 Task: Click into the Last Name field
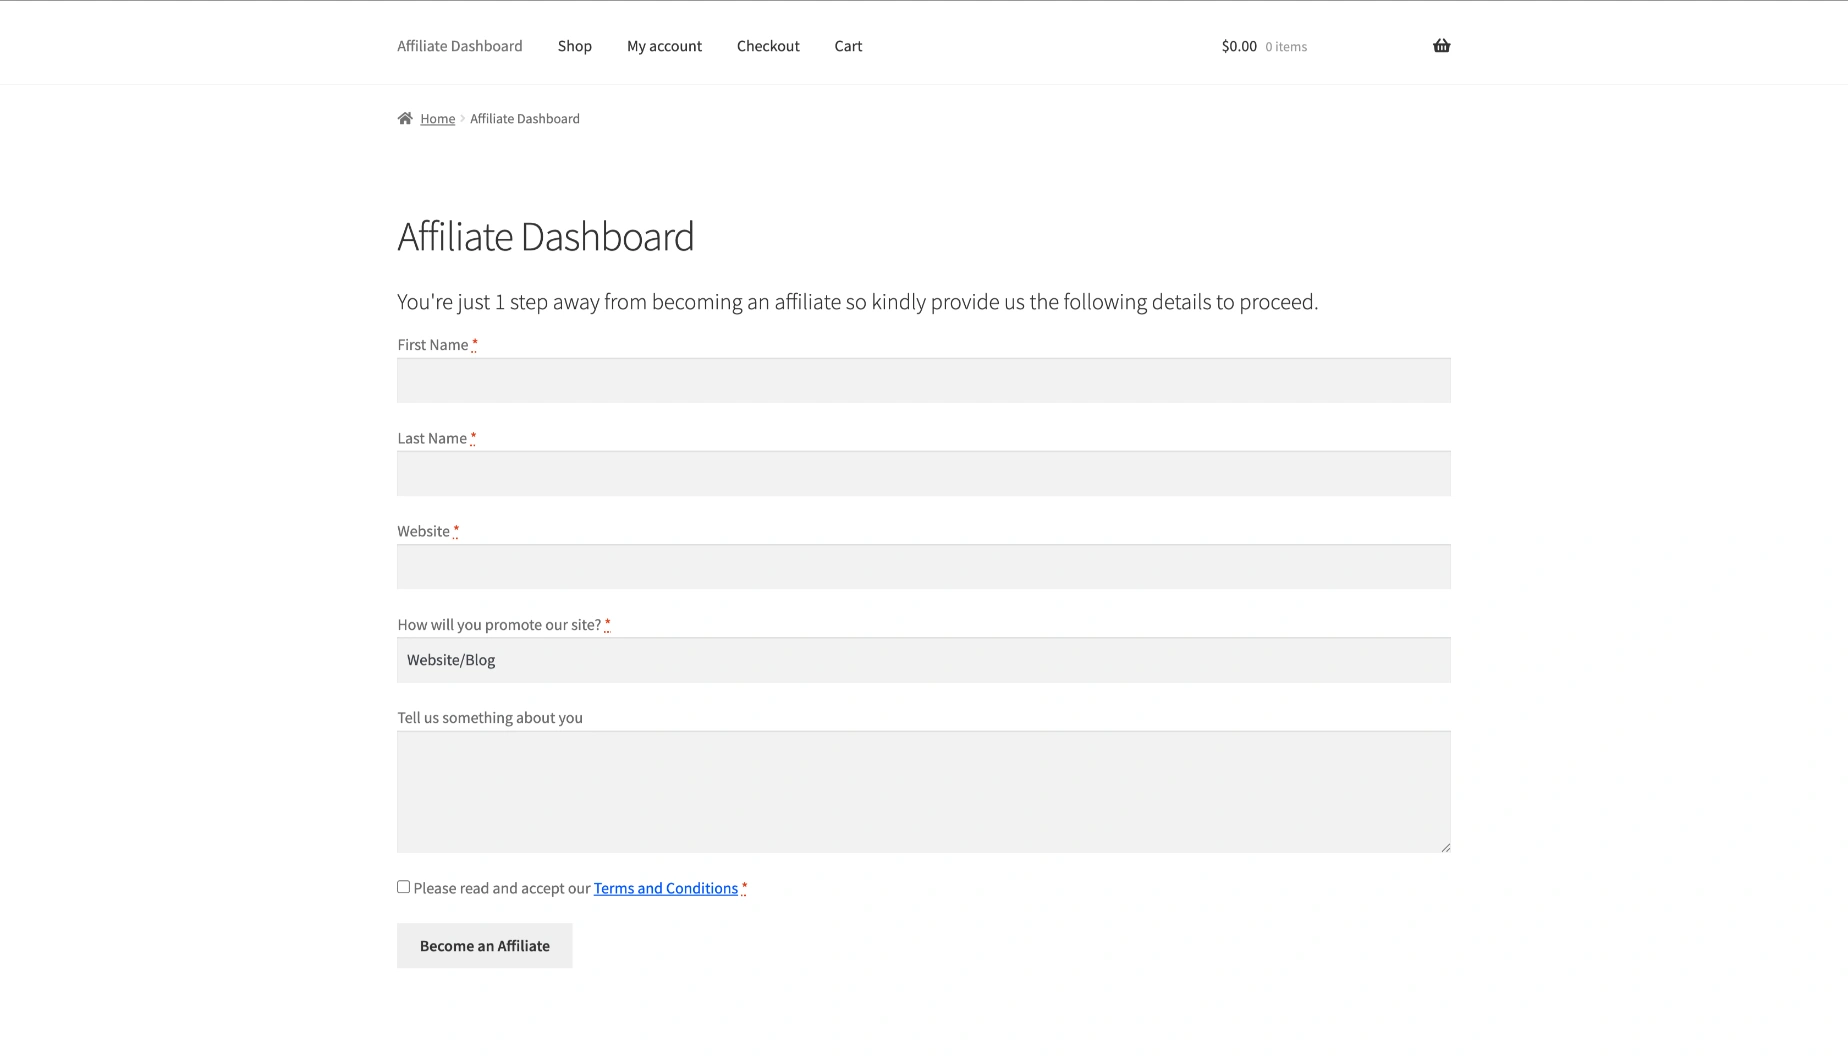[923, 474]
